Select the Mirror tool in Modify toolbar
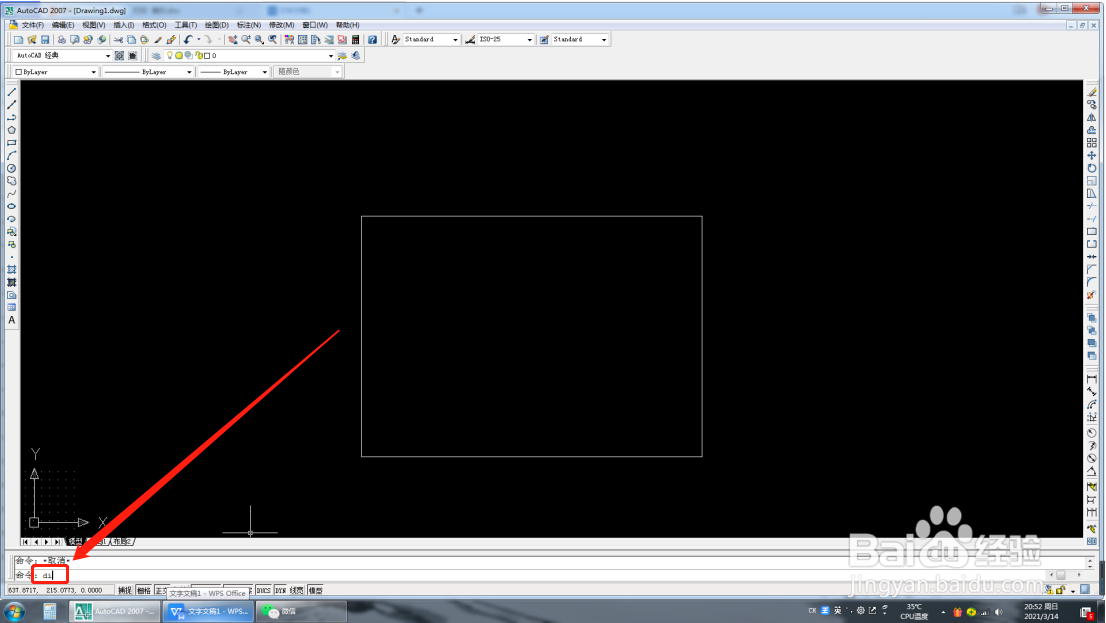 coord(1092,117)
